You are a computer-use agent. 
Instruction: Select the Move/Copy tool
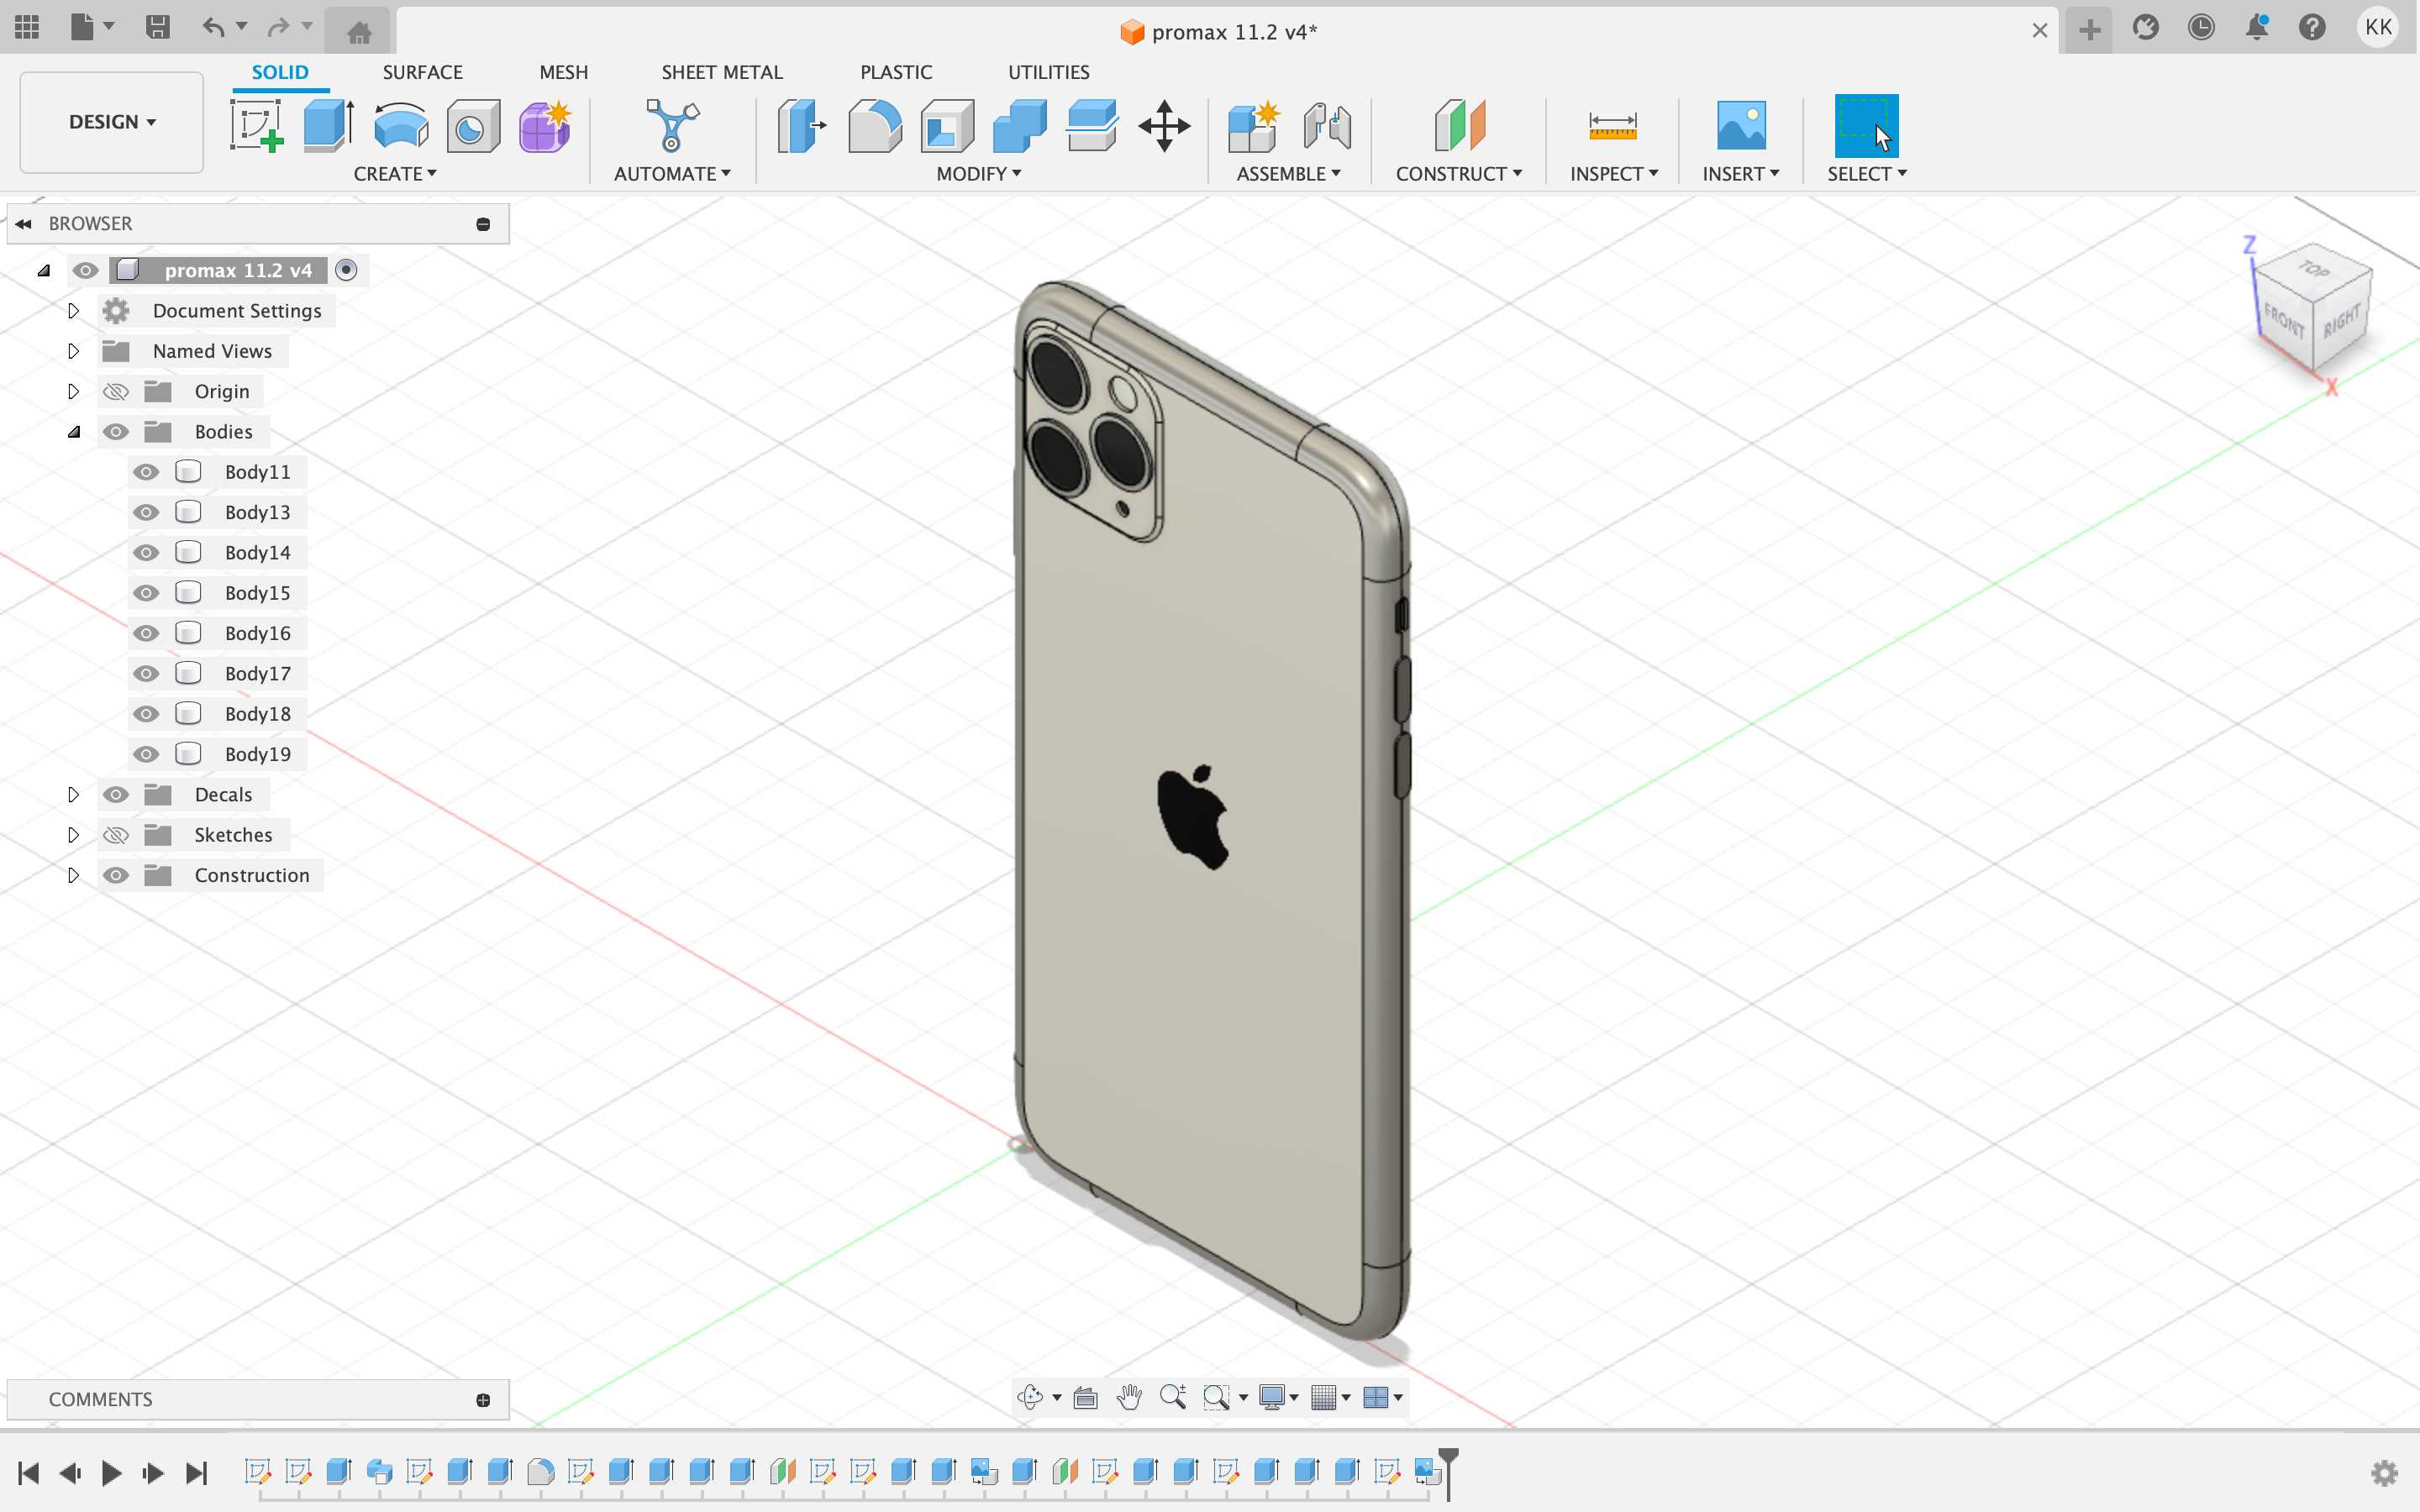(1164, 126)
